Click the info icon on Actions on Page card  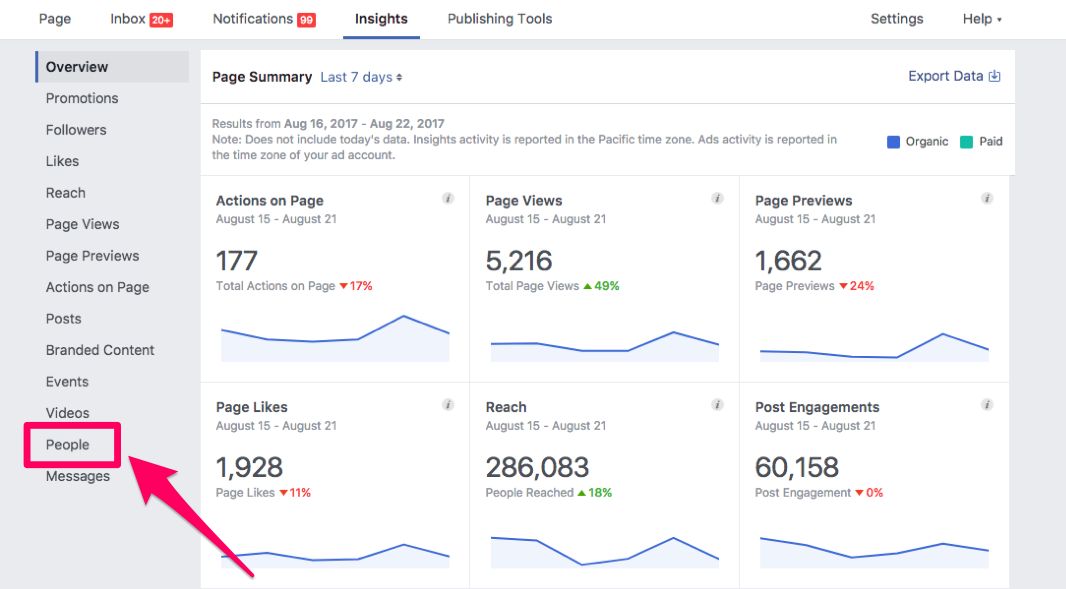pyautogui.click(x=448, y=199)
